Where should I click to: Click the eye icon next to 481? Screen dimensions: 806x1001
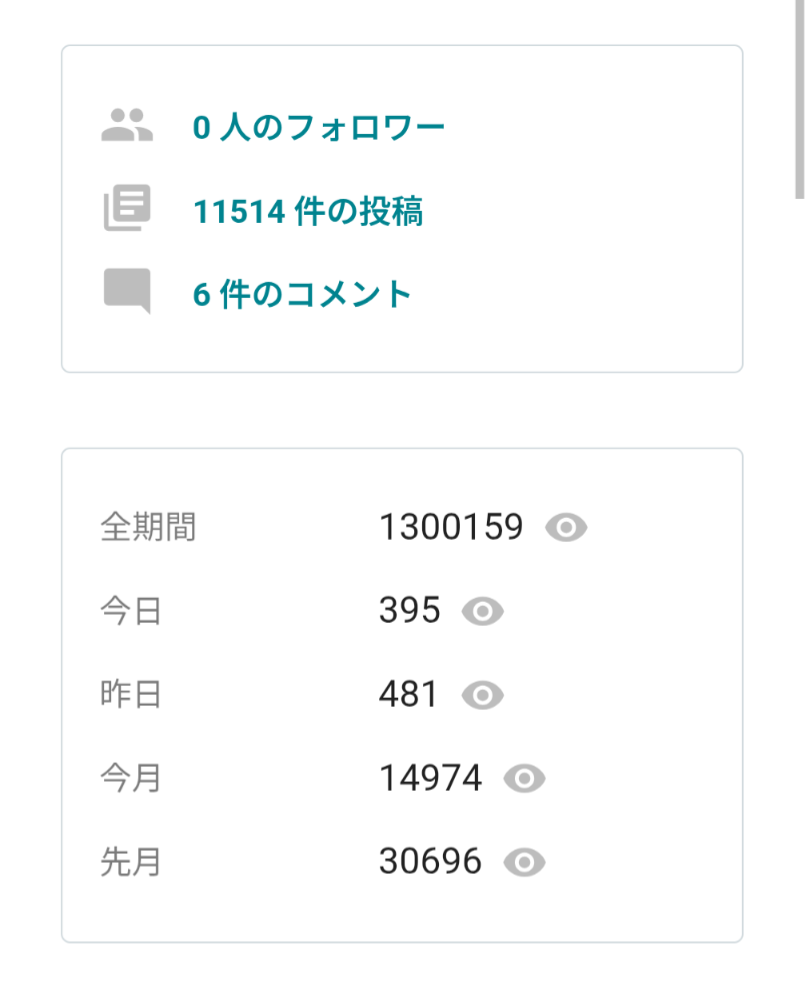pos(482,695)
